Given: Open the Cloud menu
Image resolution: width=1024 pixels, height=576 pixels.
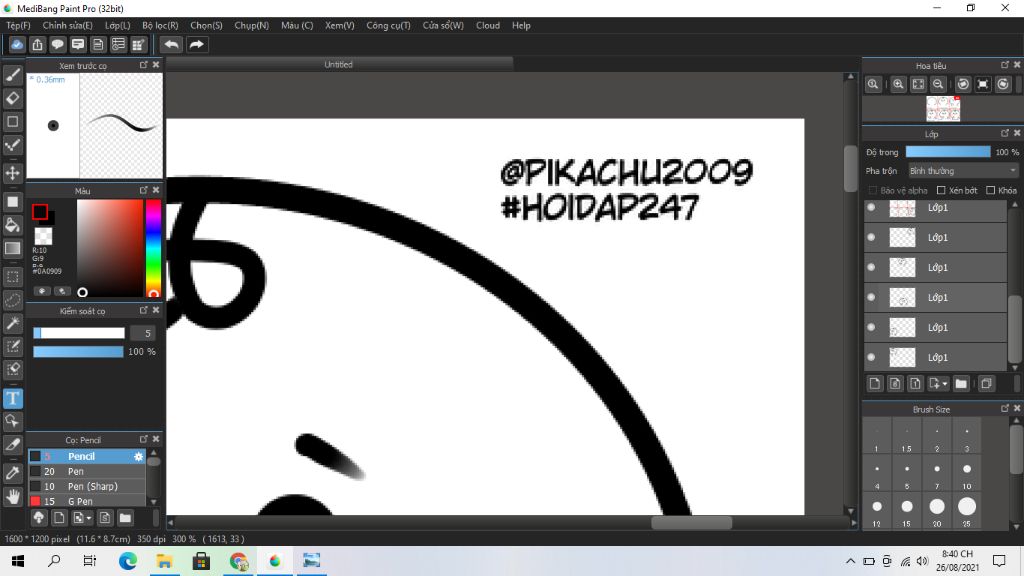Looking at the screenshot, I should point(488,25).
